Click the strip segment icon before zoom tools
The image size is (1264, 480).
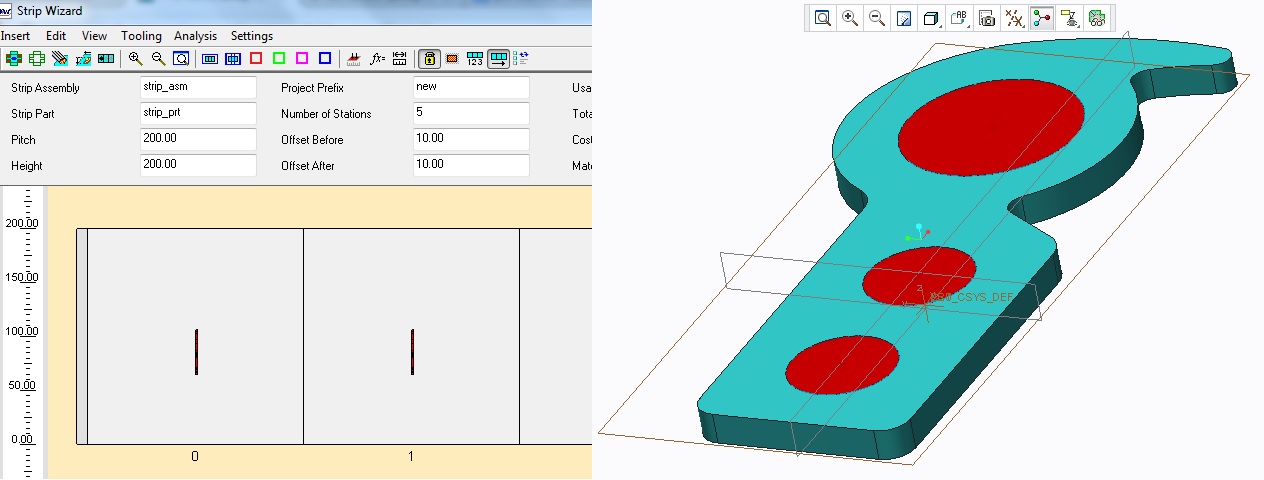coord(105,58)
